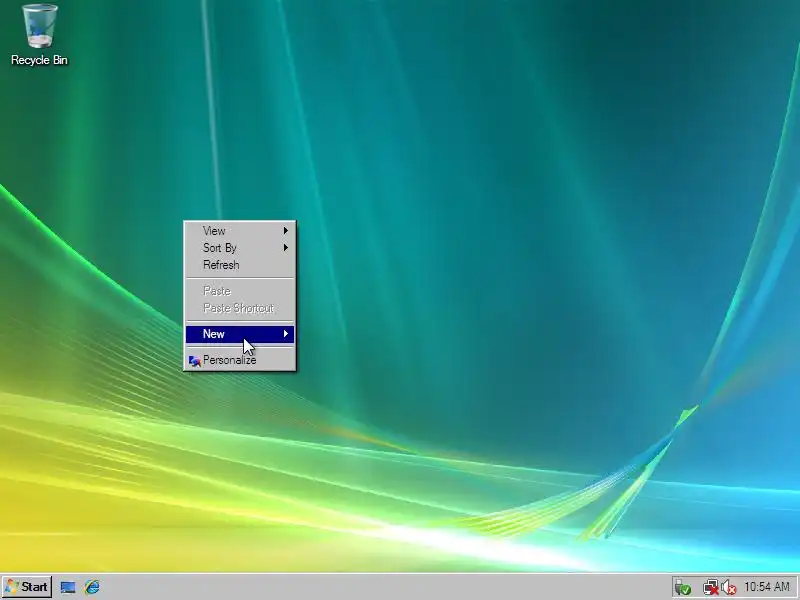Choose Personalize from the context menu
Viewport: 800px width, 600px height.
(240, 360)
